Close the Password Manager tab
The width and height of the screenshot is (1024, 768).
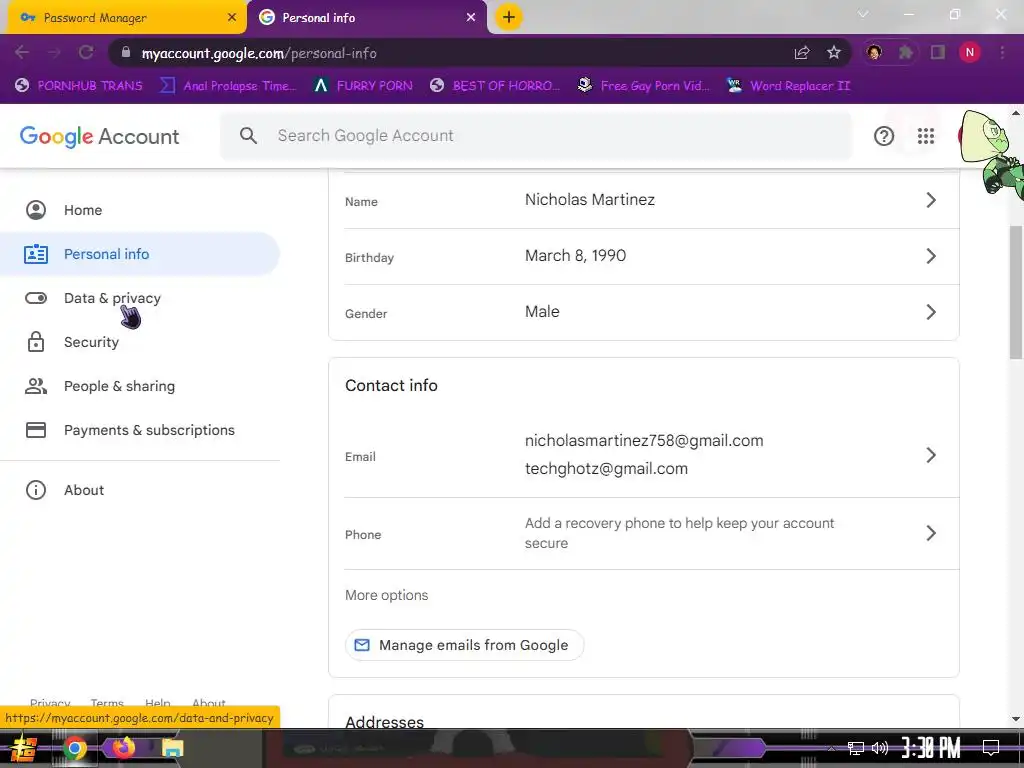(232, 18)
